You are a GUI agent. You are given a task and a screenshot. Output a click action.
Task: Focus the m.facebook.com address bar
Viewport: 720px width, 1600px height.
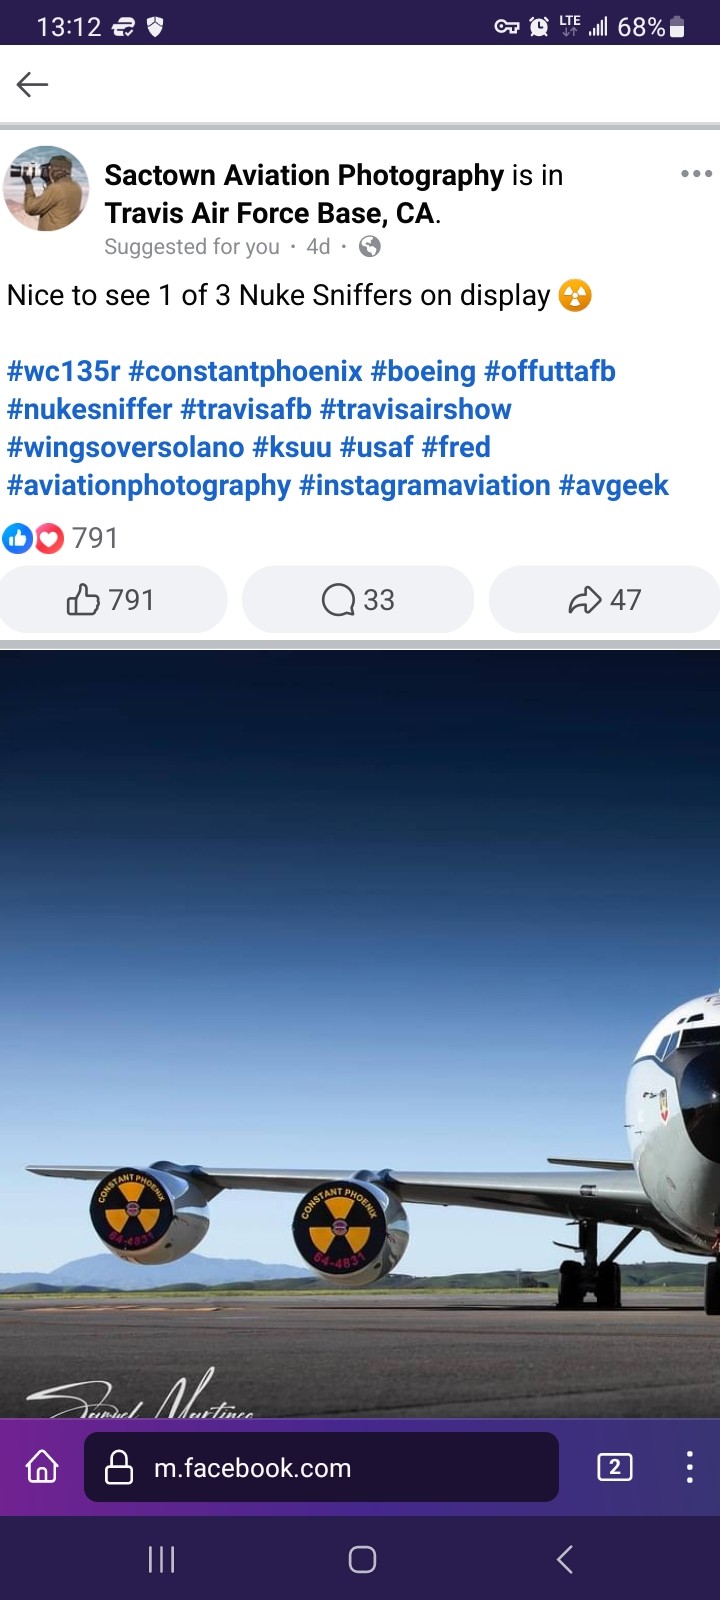tap(321, 1467)
